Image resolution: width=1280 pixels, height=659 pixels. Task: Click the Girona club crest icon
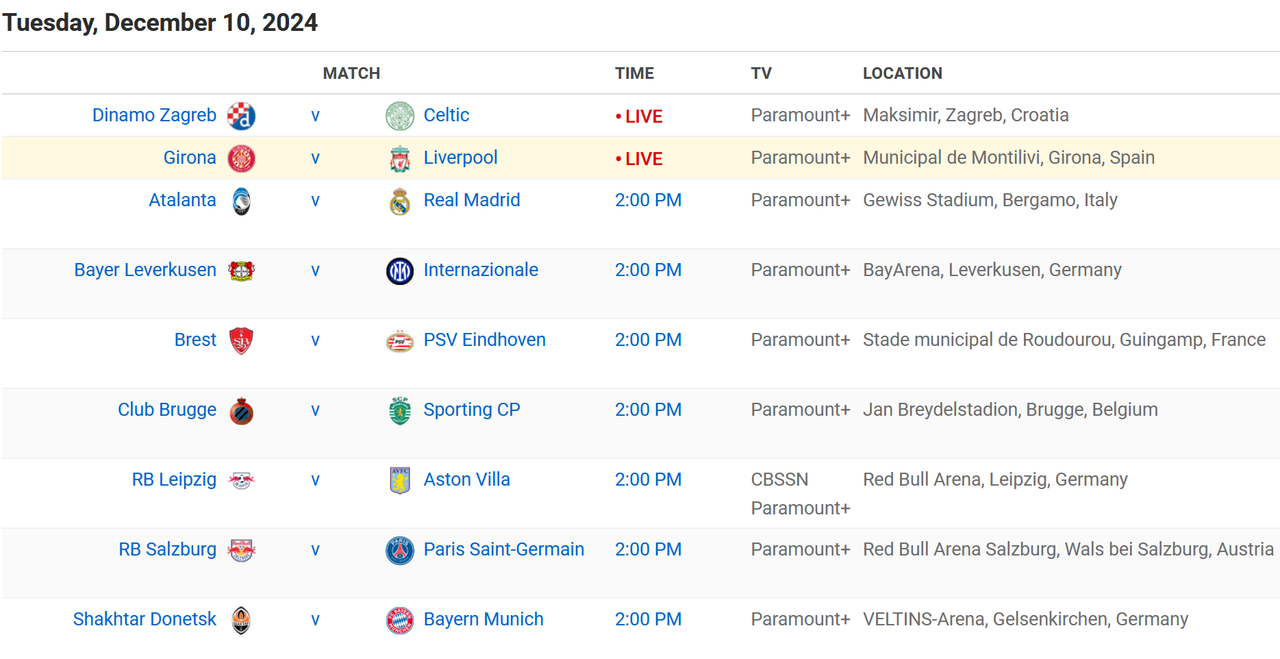241,158
